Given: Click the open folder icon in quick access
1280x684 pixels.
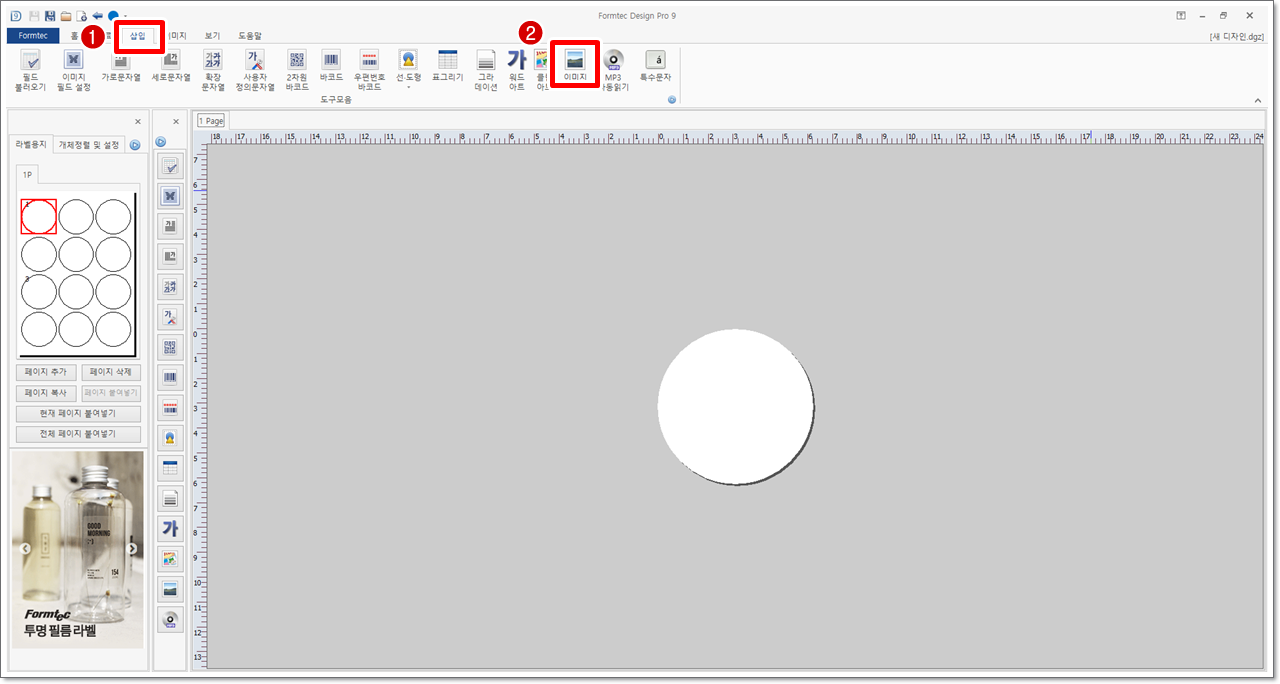Looking at the screenshot, I should [66, 16].
